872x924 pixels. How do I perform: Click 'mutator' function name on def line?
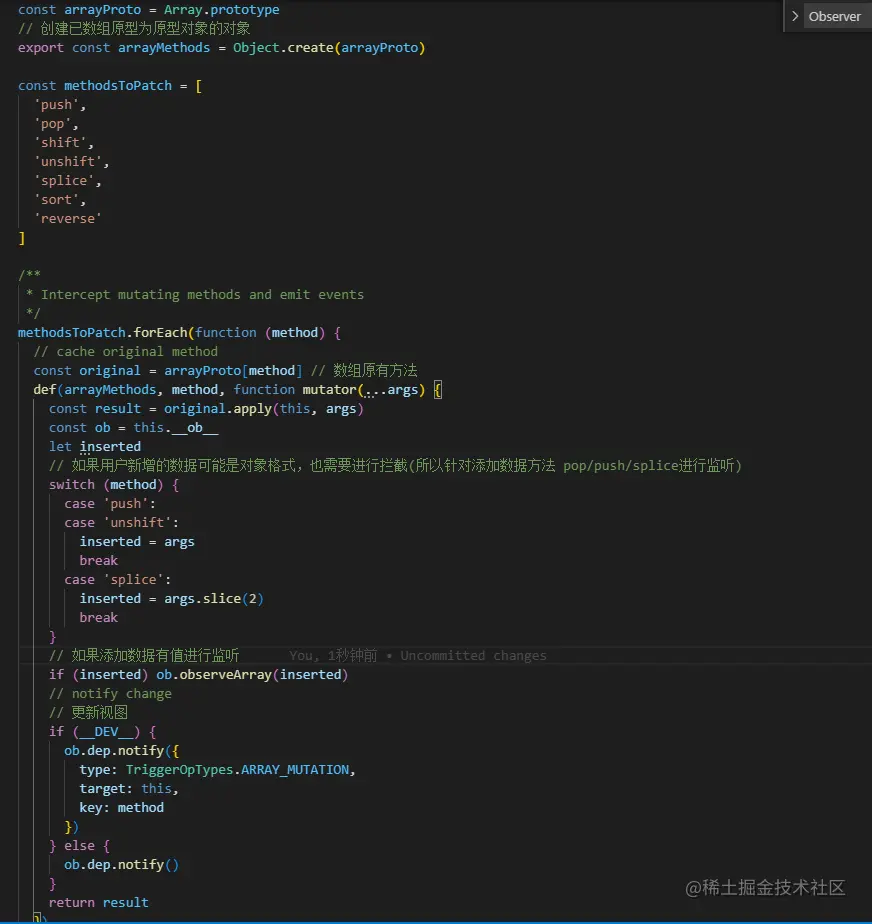click(x=329, y=390)
